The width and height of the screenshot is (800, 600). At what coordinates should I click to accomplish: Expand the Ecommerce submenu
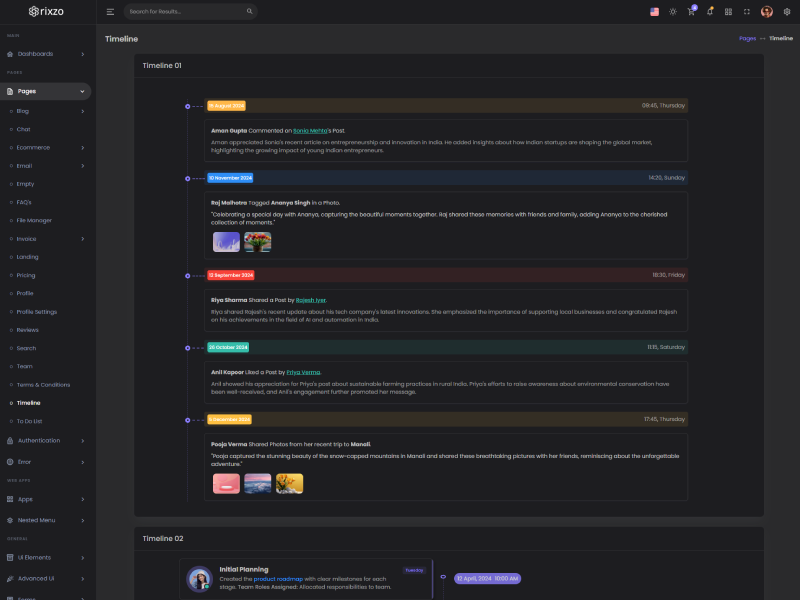coord(46,147)
